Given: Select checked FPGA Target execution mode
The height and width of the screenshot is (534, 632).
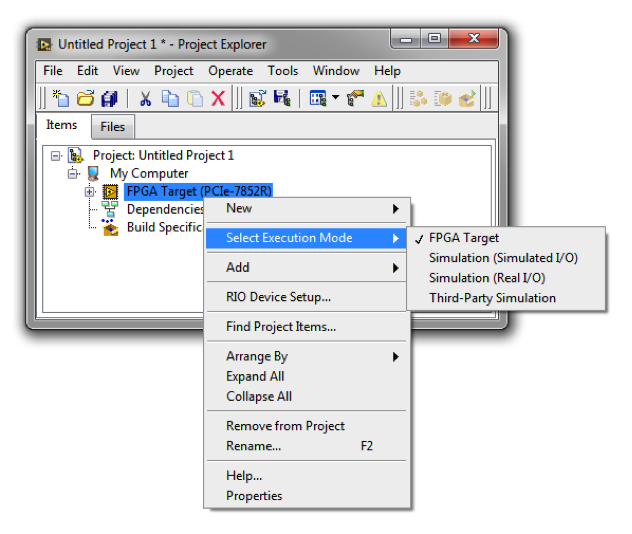Looking at the screenshot, I should 464,238.
